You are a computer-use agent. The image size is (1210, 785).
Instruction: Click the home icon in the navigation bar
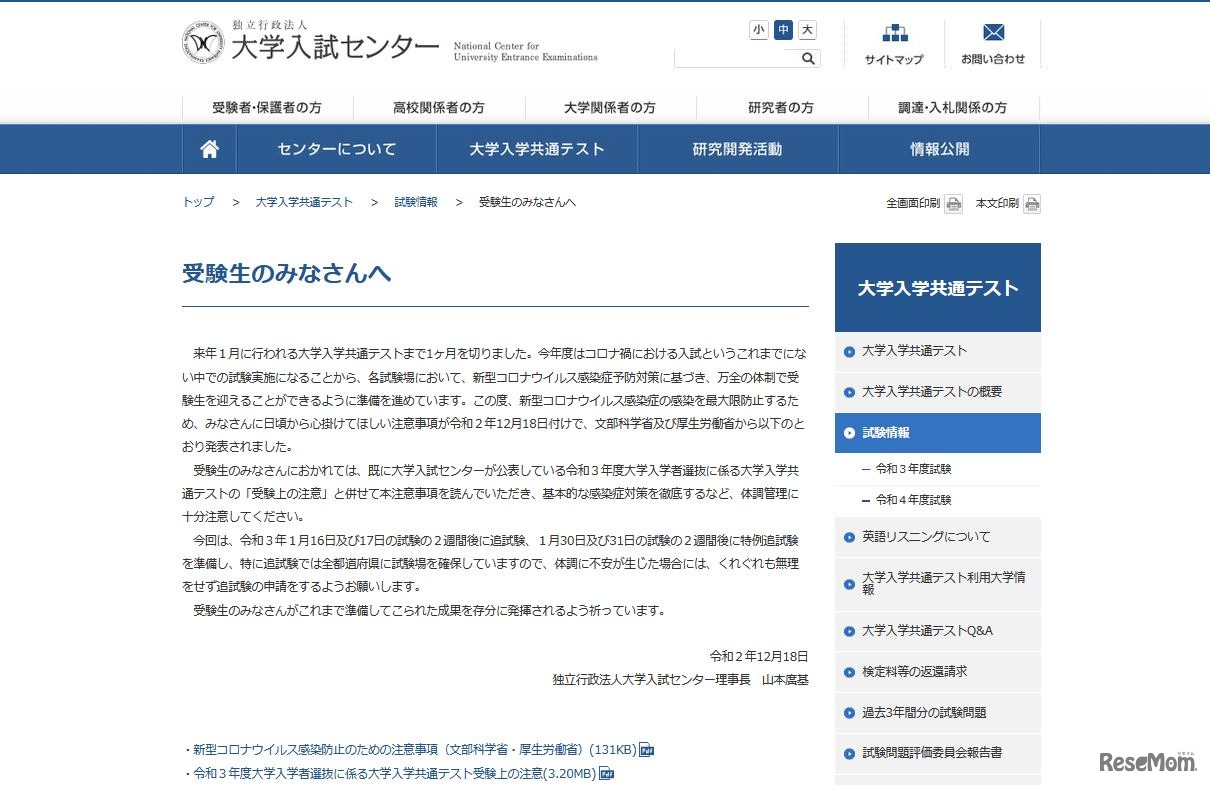click(208, 148)
